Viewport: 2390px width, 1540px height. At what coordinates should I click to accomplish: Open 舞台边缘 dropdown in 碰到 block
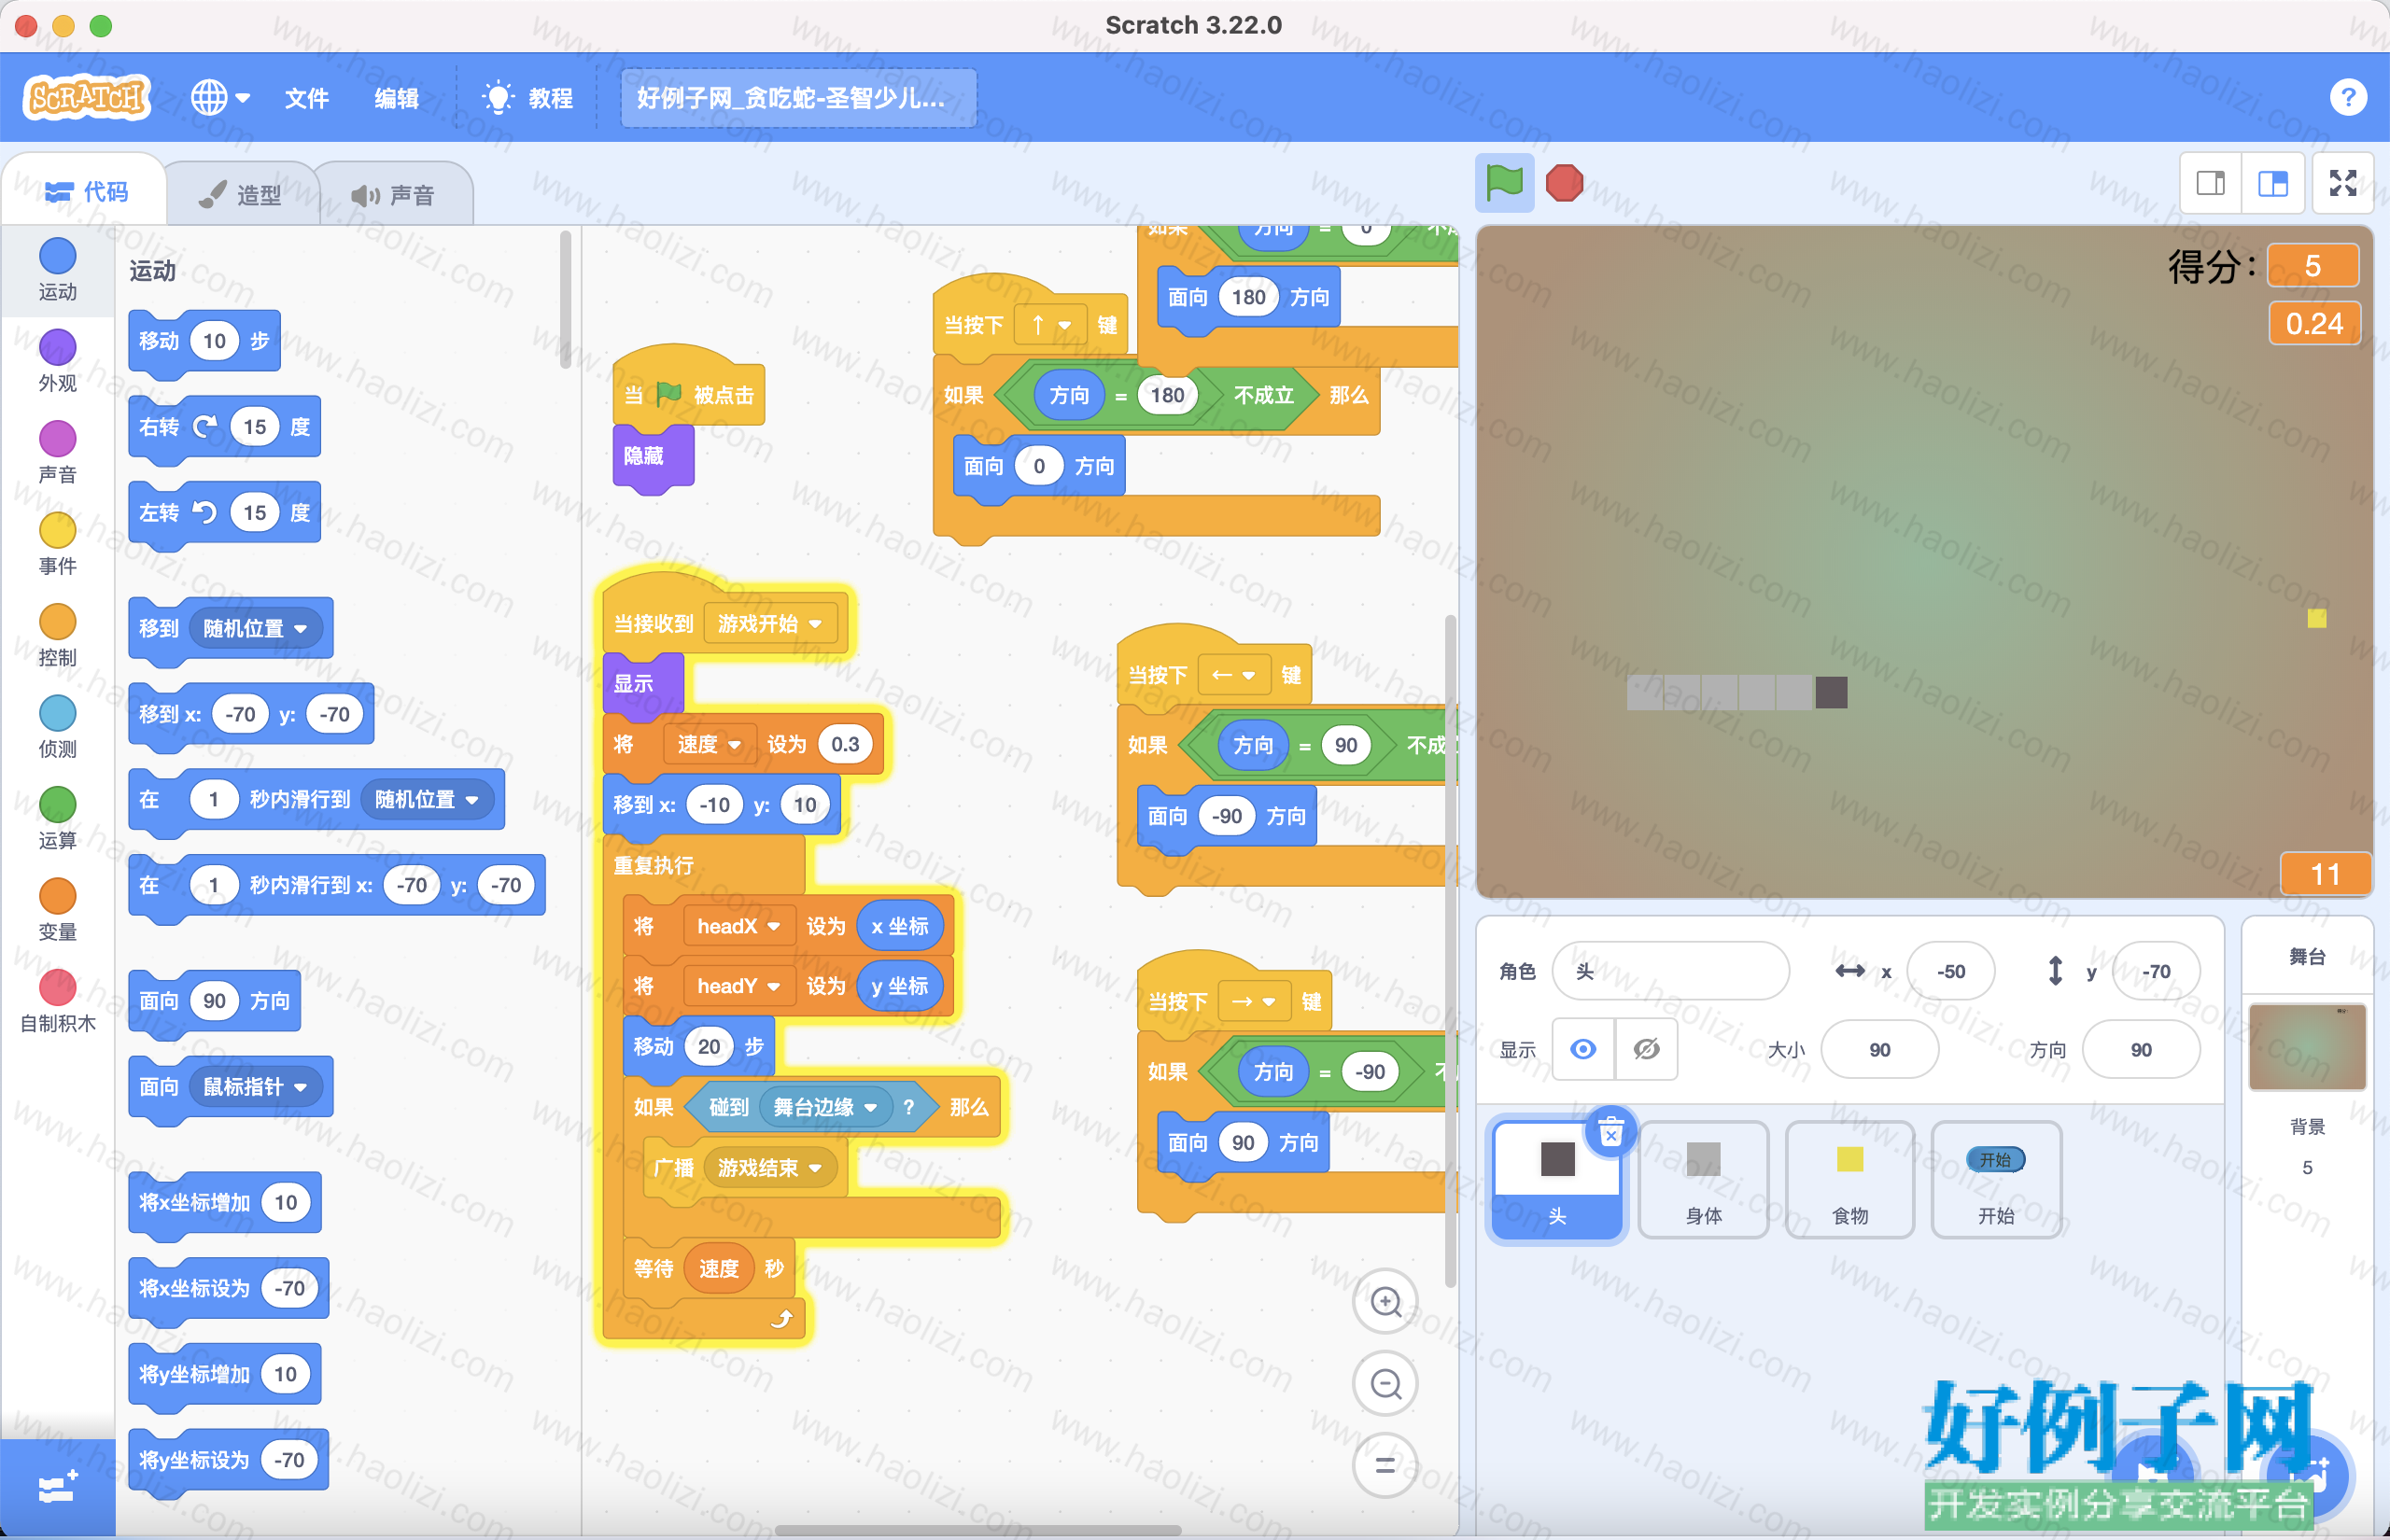pos(825,1107)
